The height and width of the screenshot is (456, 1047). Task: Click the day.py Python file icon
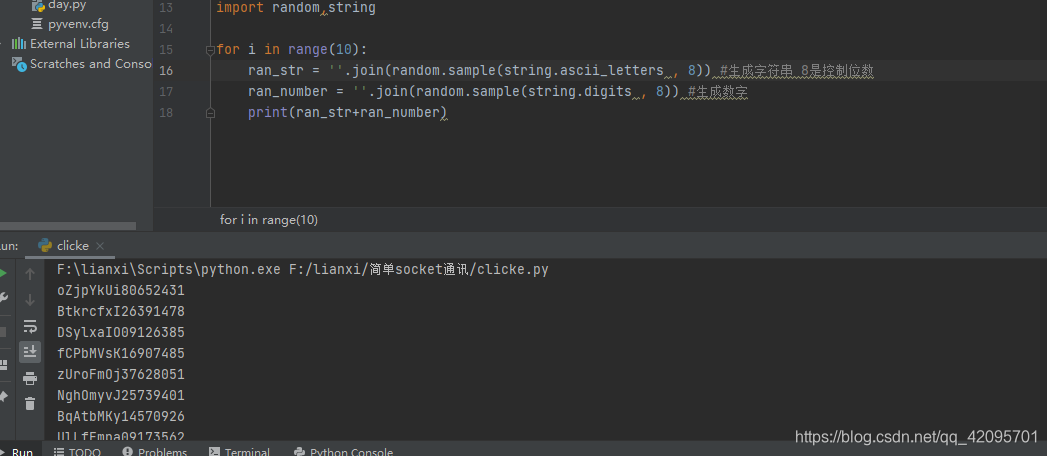pyautogui.click(x=38, y=5)
